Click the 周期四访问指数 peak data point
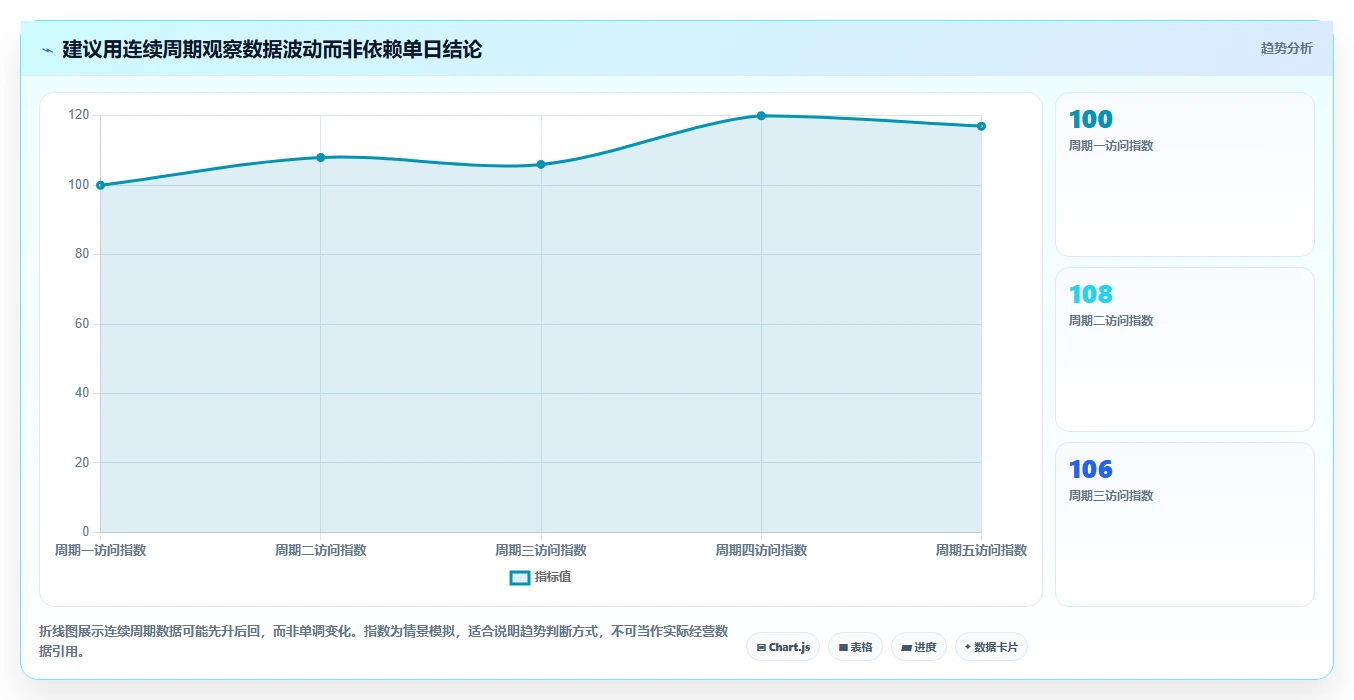The width and height of the screenshot is (1354, 700). [x=761, y=116]
